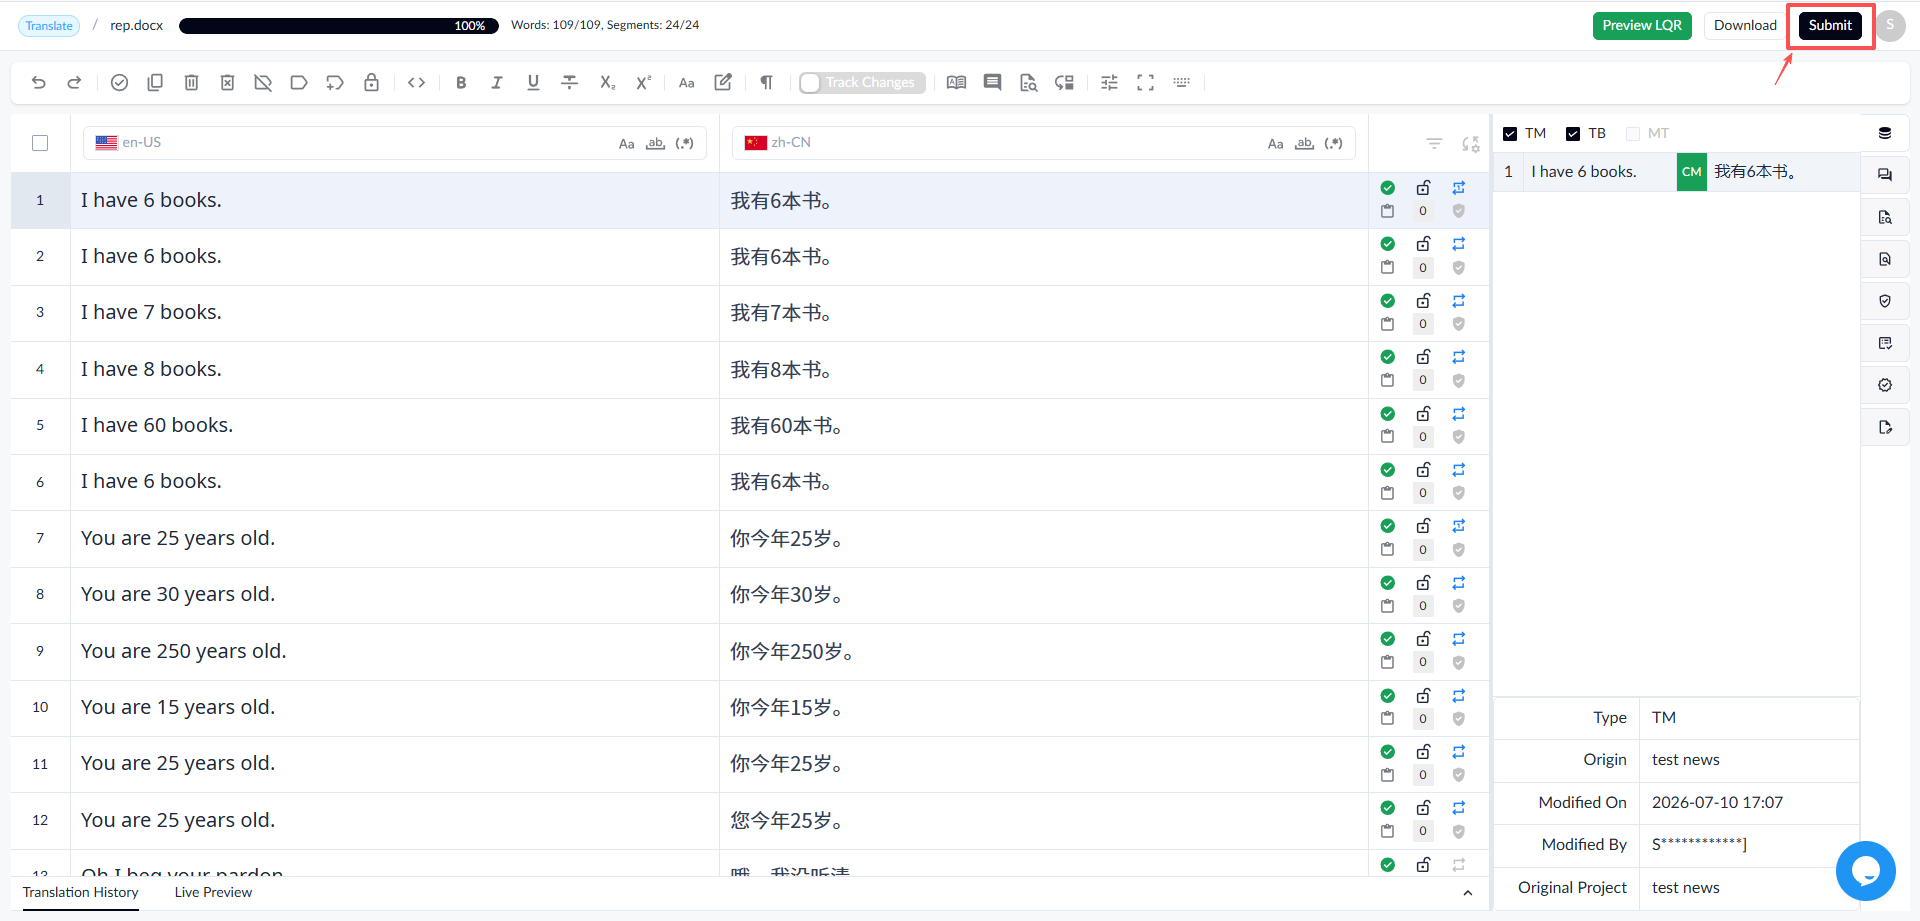Check the select-all segments checkbox
The height and width of the screenshot is (921, 1920).
pos(40,143)
